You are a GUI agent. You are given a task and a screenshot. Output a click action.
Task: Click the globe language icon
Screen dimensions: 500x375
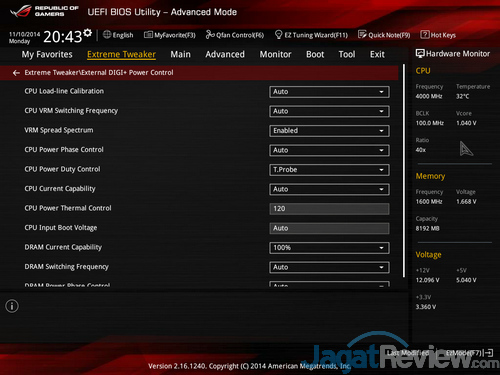point(107,34)
